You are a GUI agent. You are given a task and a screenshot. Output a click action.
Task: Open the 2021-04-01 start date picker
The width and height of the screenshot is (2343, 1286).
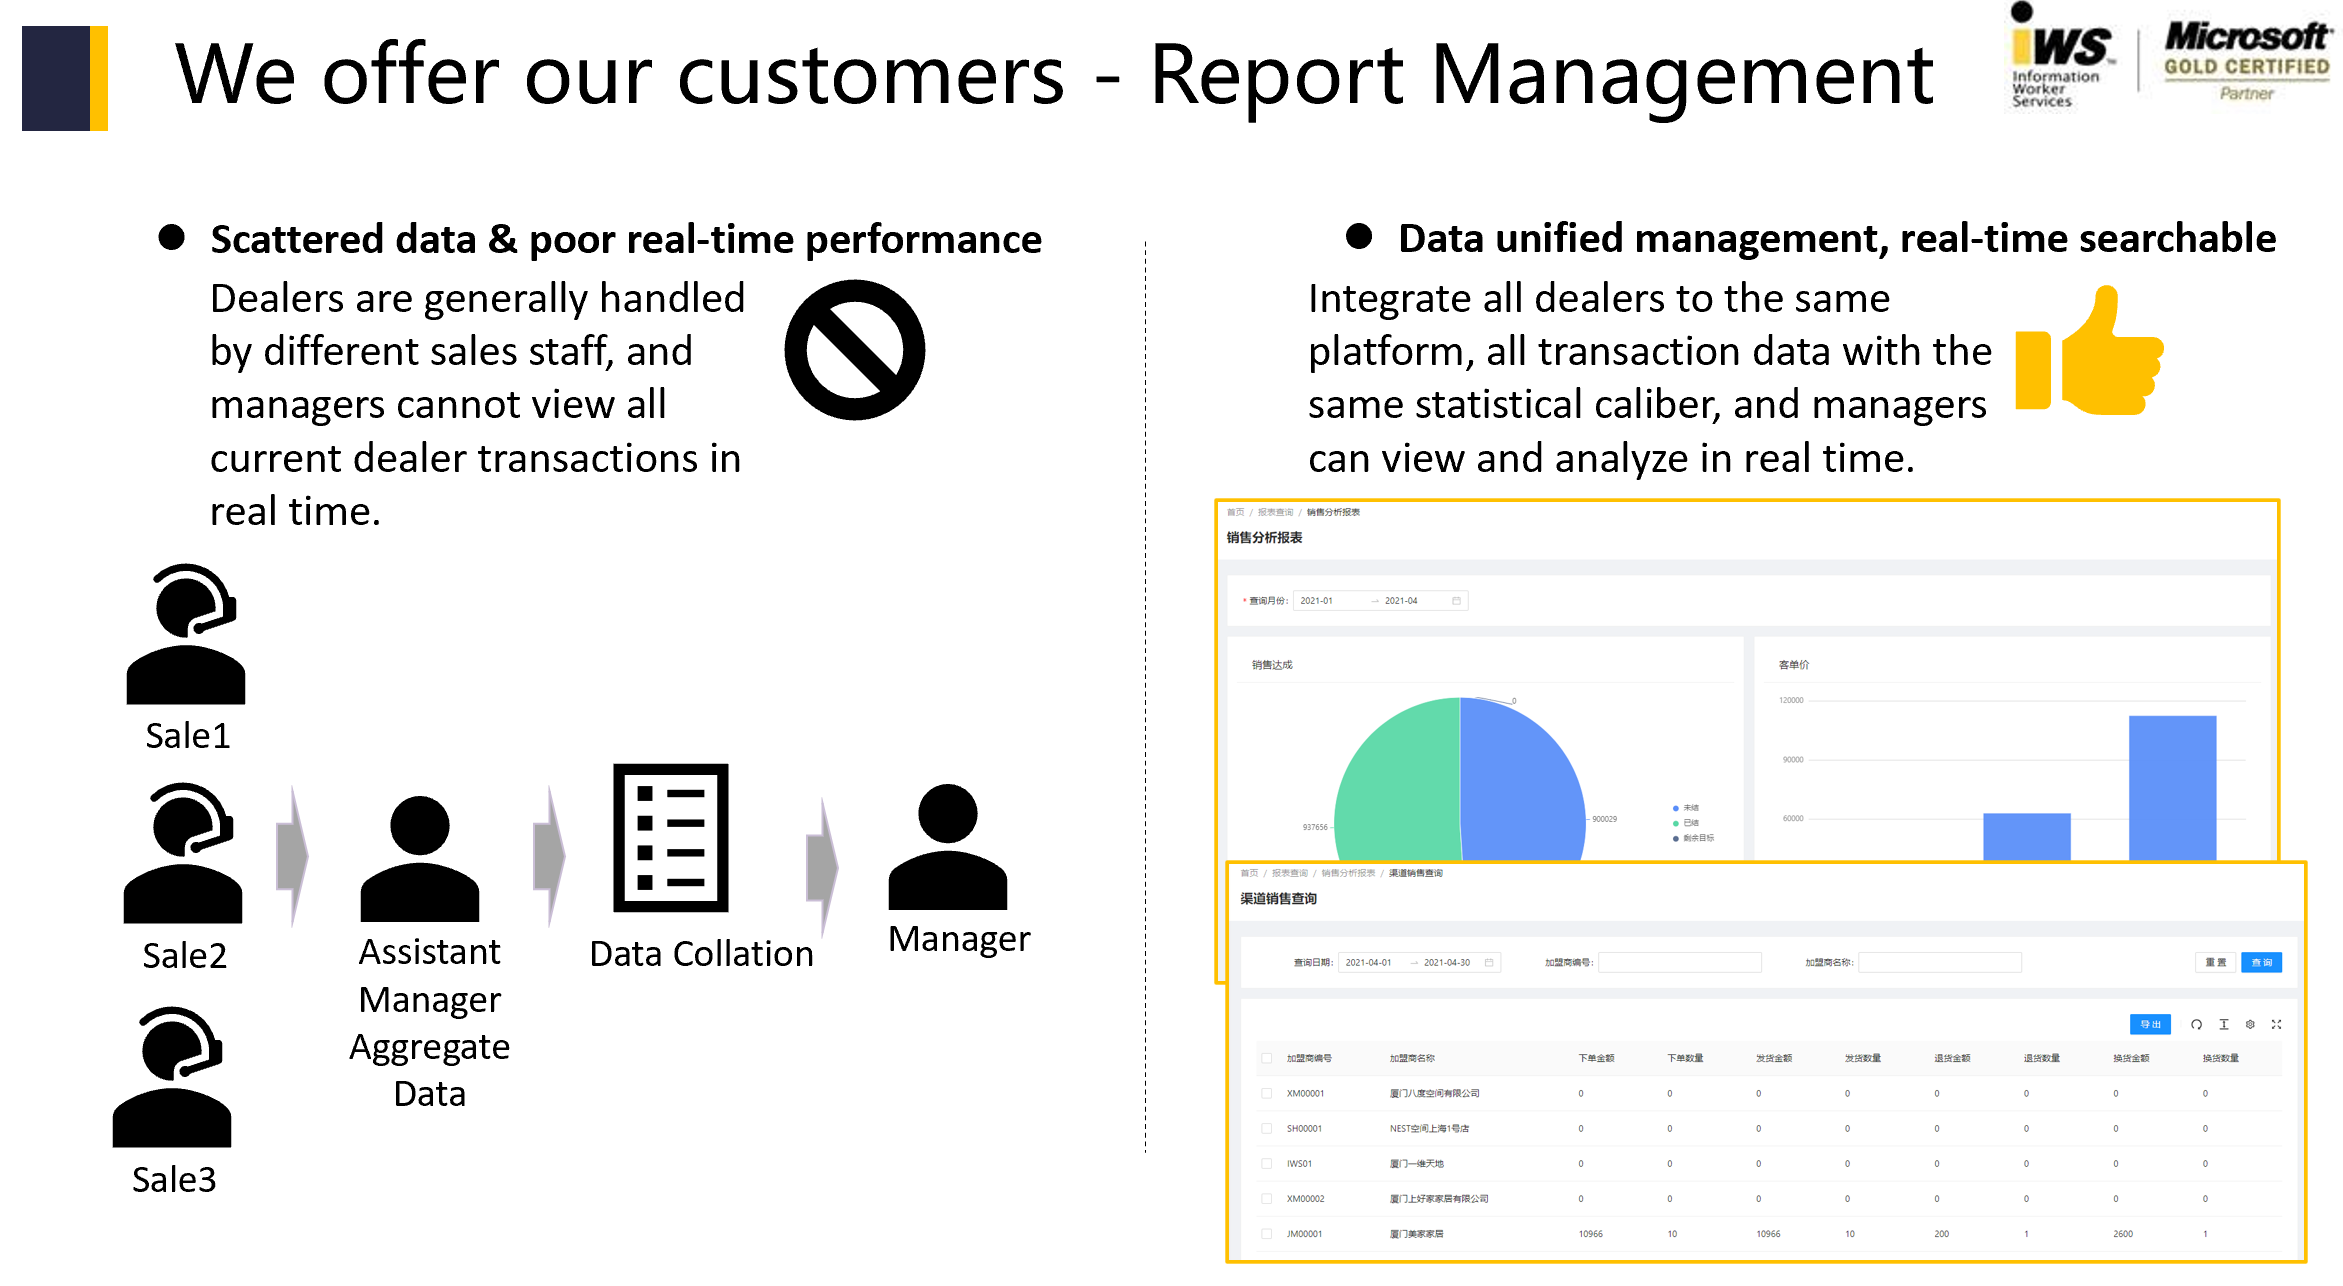pos(1368,963)
